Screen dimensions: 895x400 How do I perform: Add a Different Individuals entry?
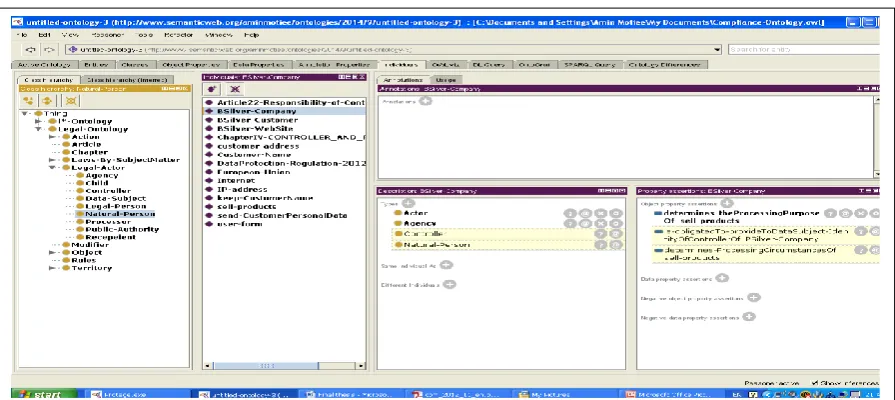point(450,284)
